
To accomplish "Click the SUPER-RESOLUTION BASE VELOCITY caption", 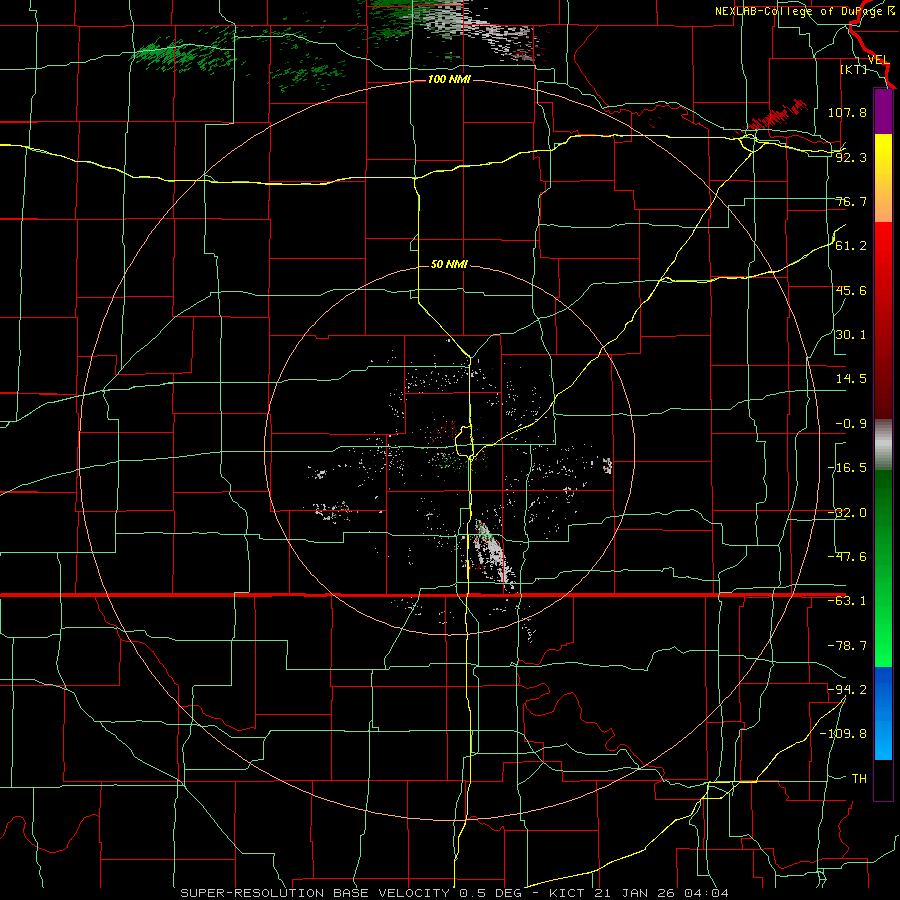I will pos(315,893).
